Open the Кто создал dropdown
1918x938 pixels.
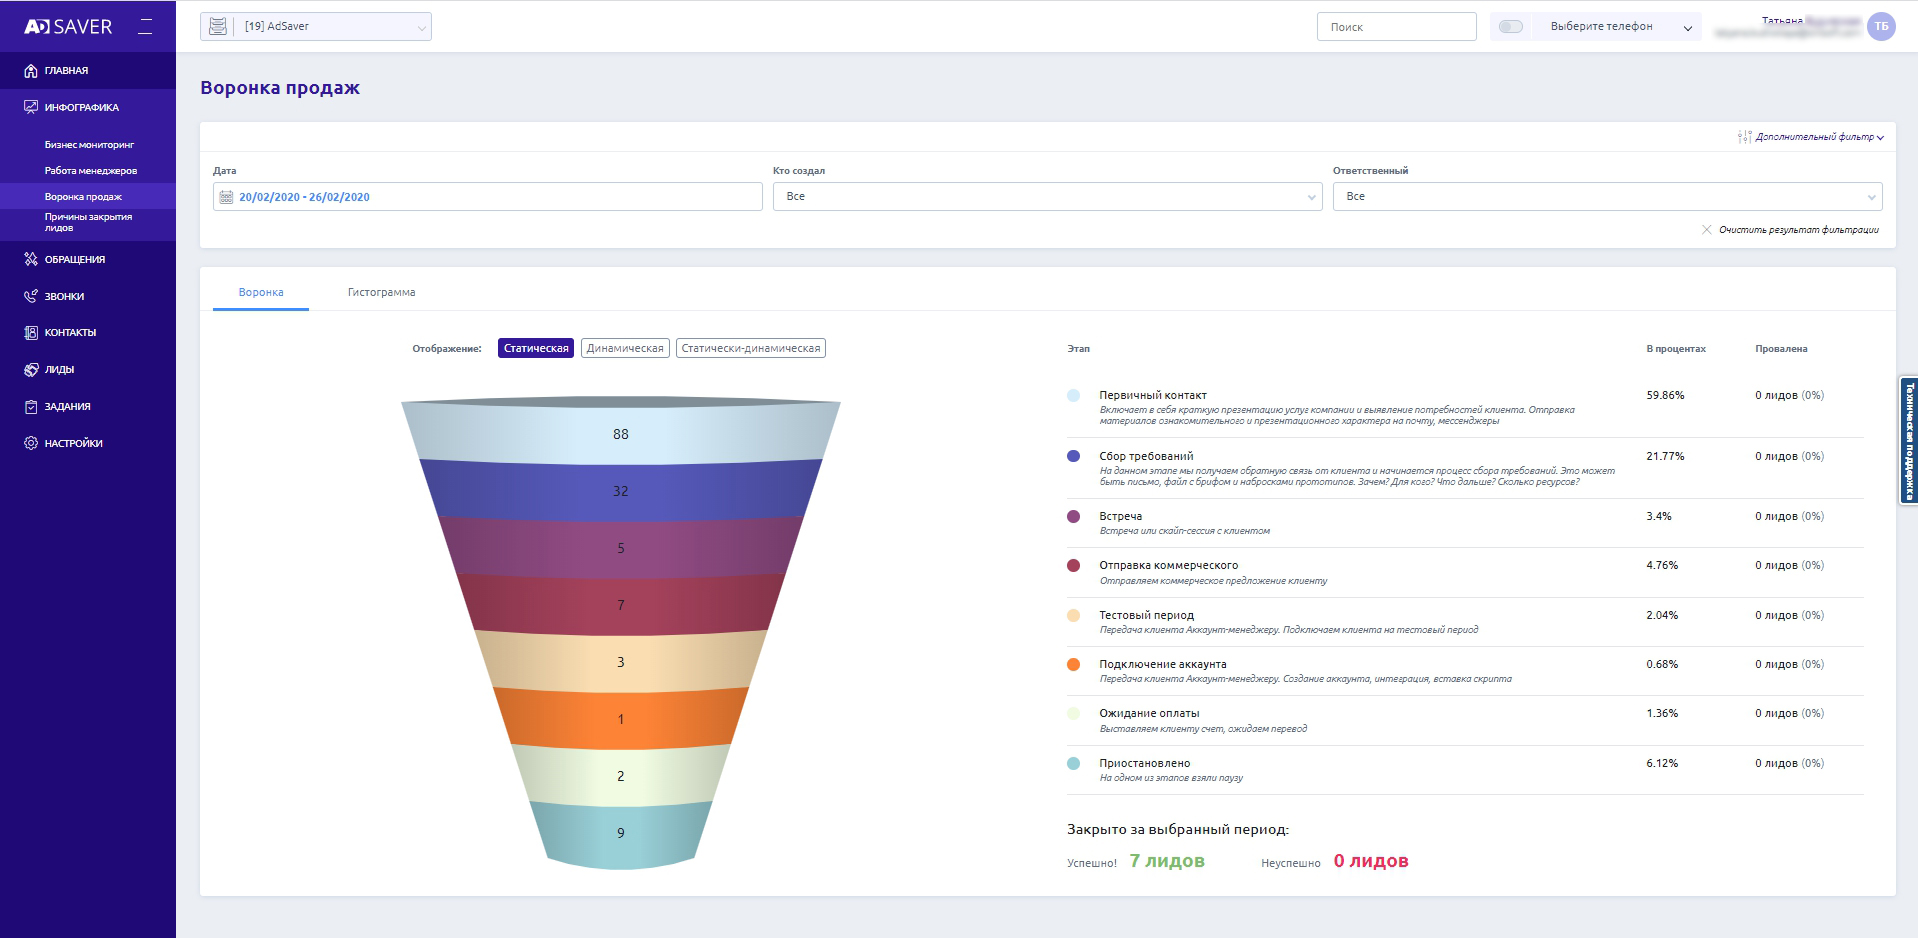click(1047, 197)
